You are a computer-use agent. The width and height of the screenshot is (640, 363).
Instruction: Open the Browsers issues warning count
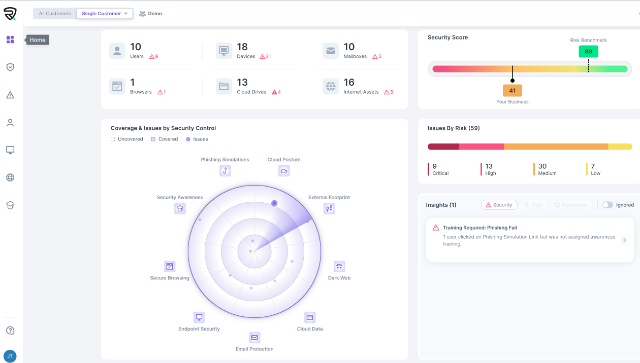click(162, 92)
